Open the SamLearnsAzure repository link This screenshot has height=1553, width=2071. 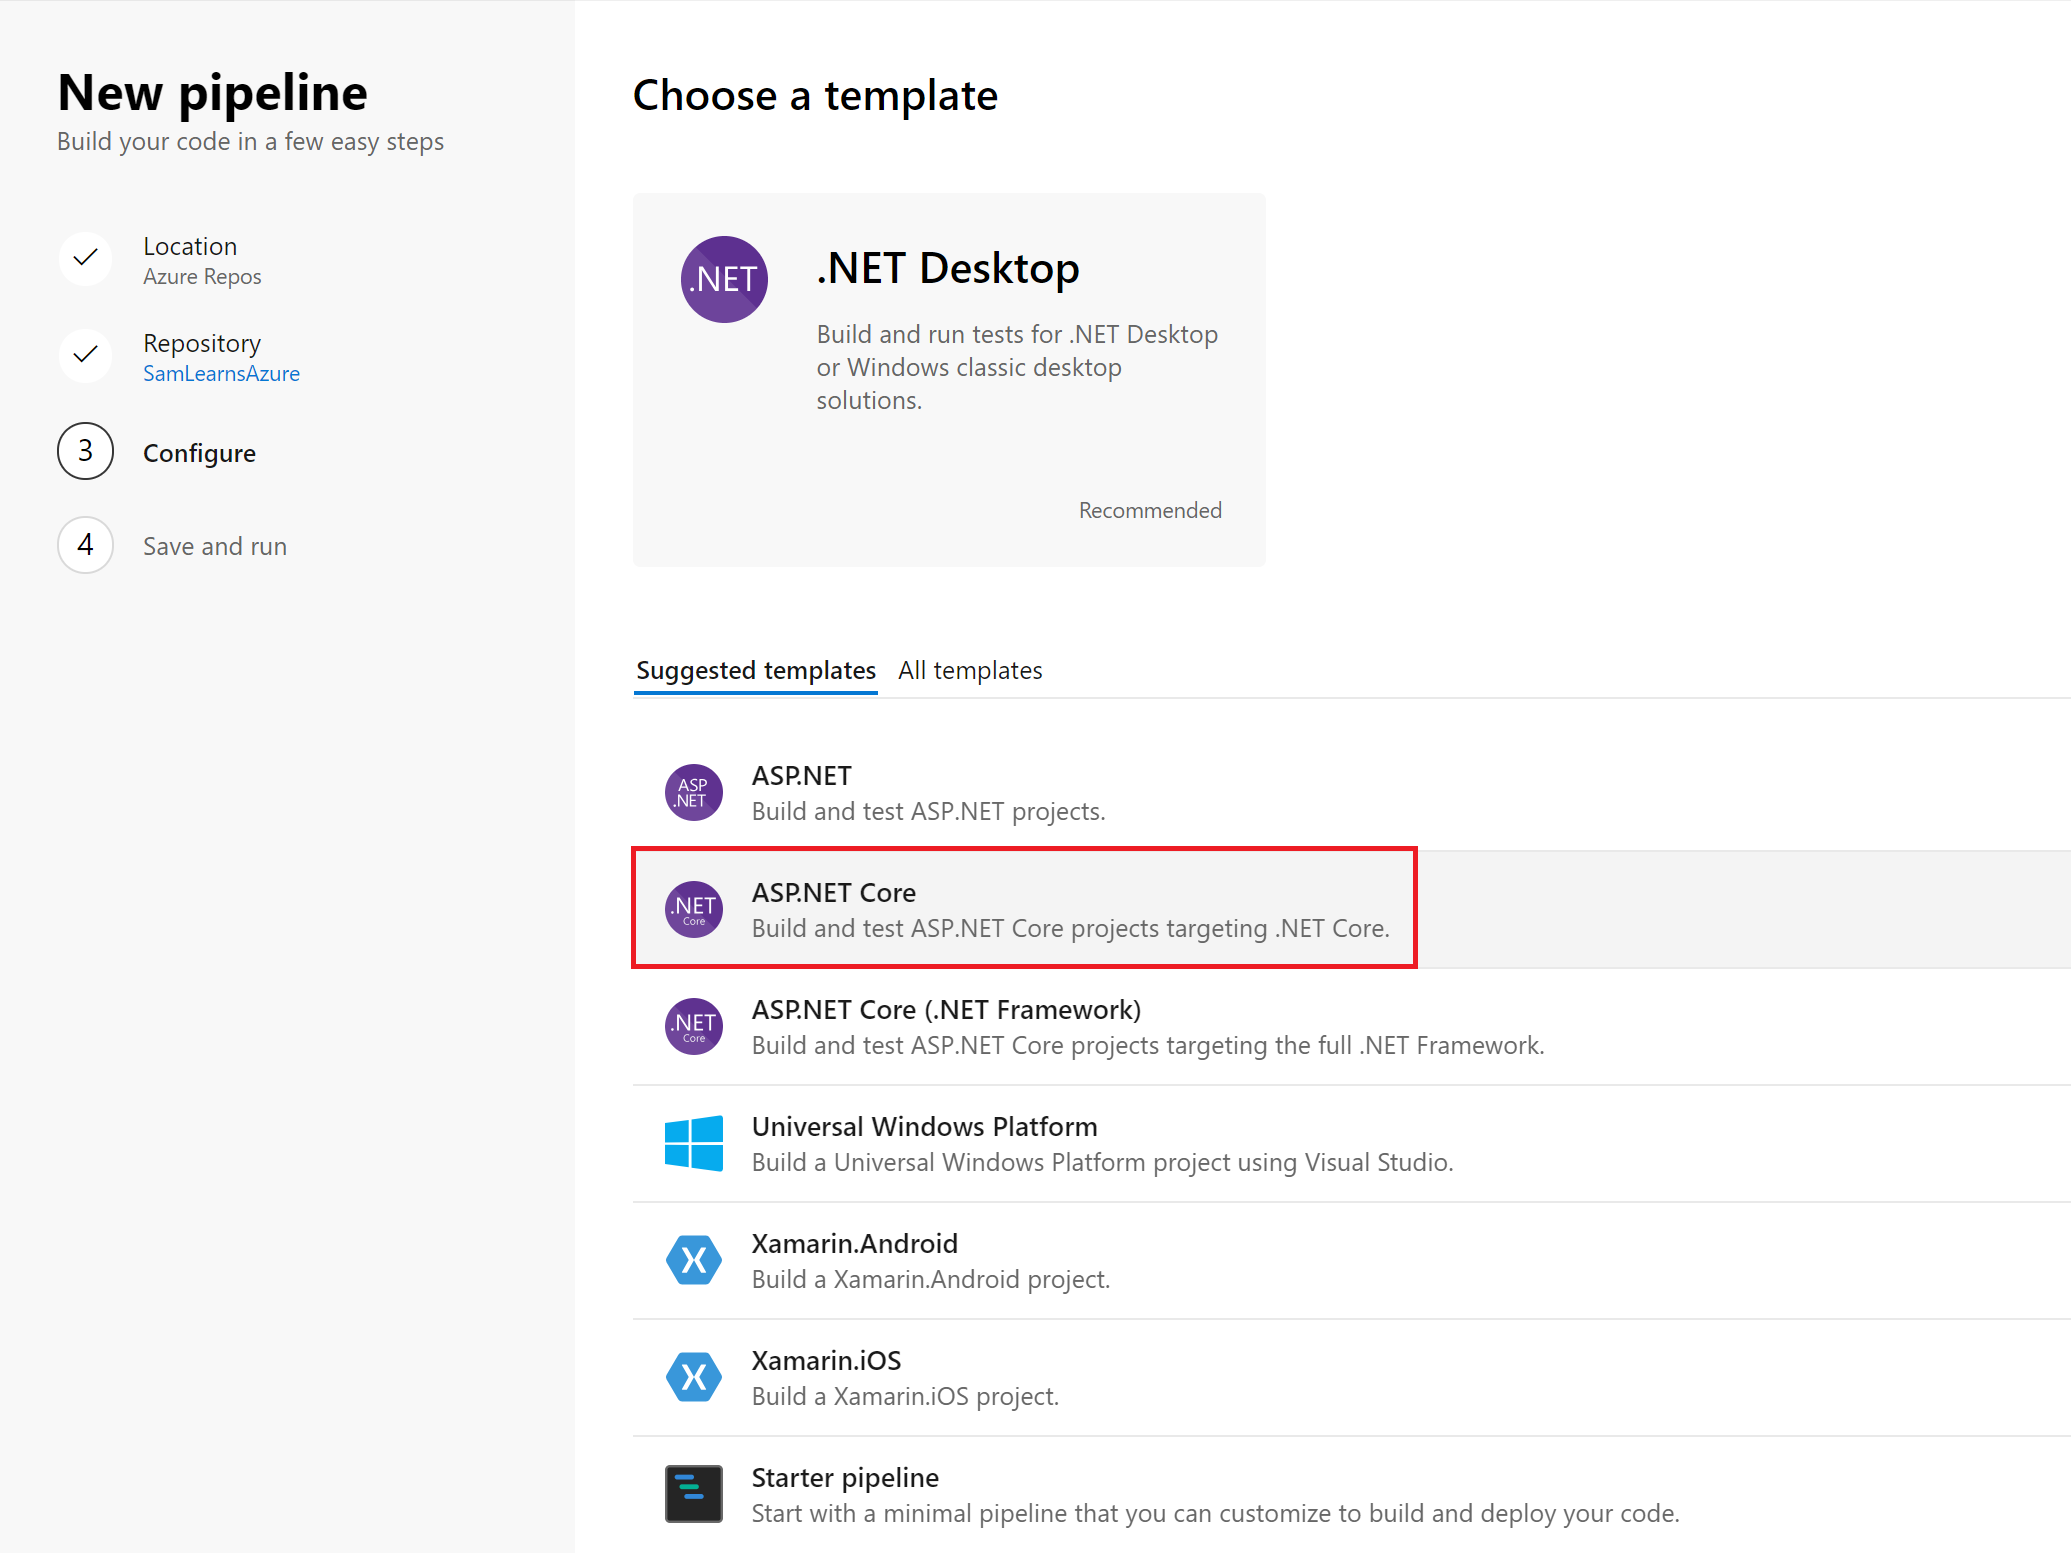pyautogui.click(x=221, y=374)
